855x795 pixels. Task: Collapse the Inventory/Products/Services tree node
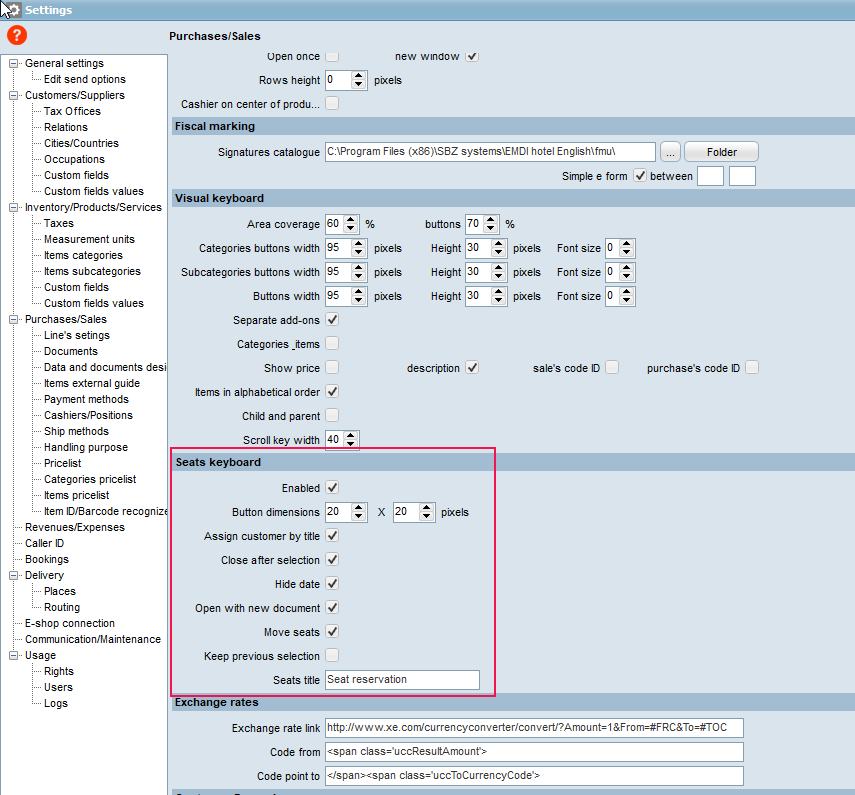[13, 207]
